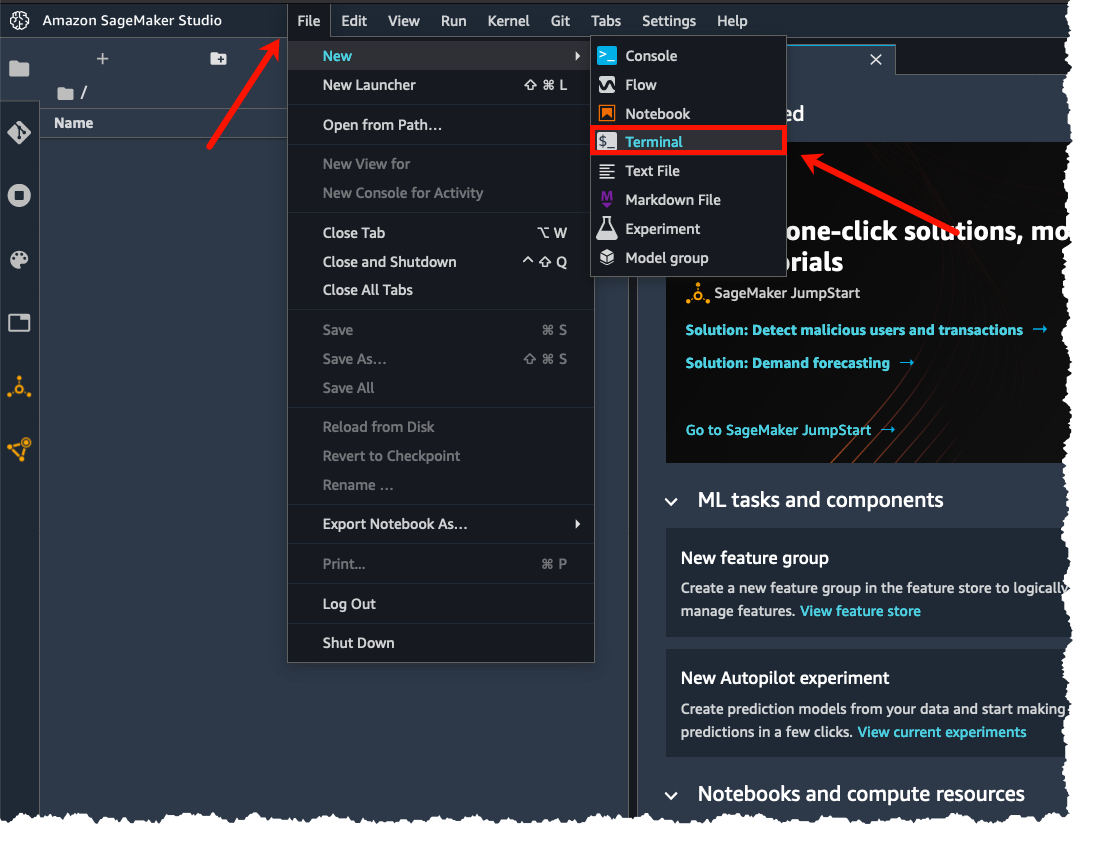Select Close All Tabs menu item

(x=441, y=290)
